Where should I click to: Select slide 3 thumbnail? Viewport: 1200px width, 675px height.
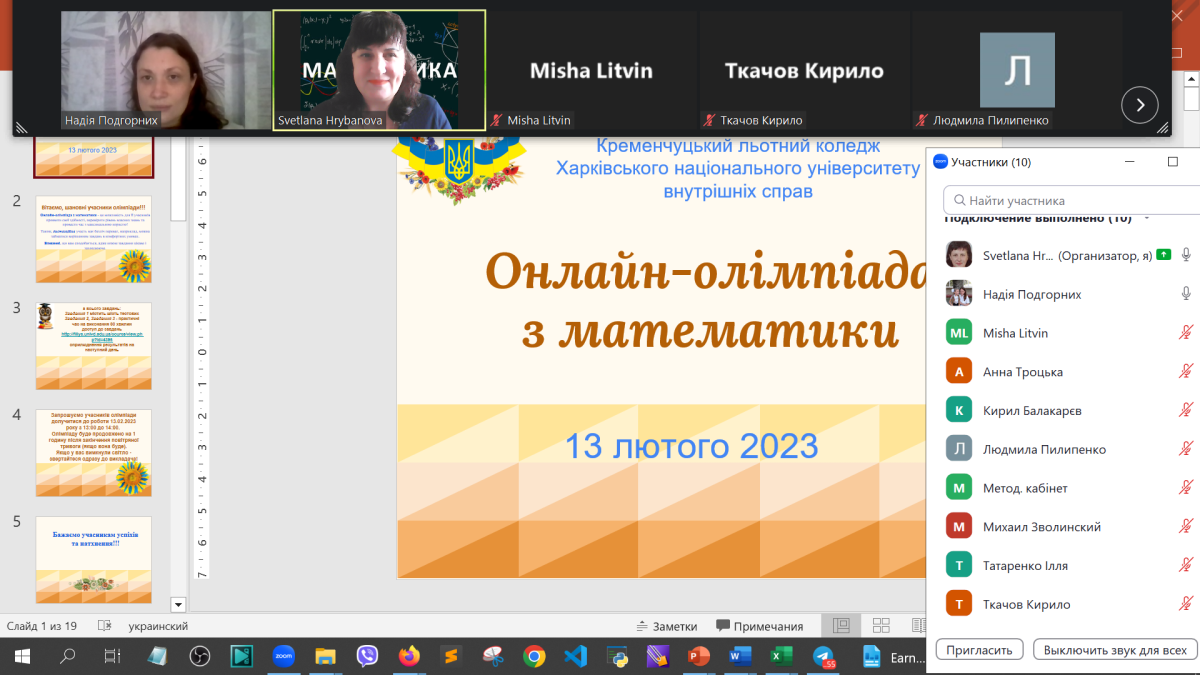click(x=93, y=346)
